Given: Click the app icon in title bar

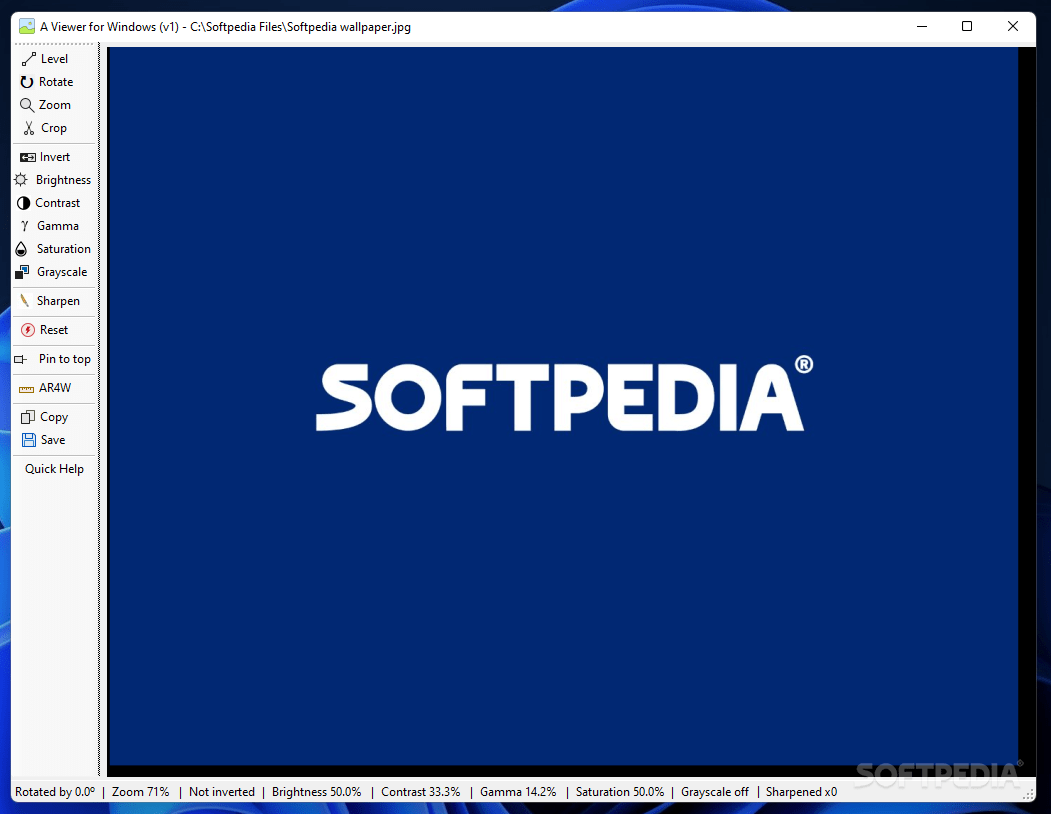Looking at the screenshot, I should pos(27,27).
